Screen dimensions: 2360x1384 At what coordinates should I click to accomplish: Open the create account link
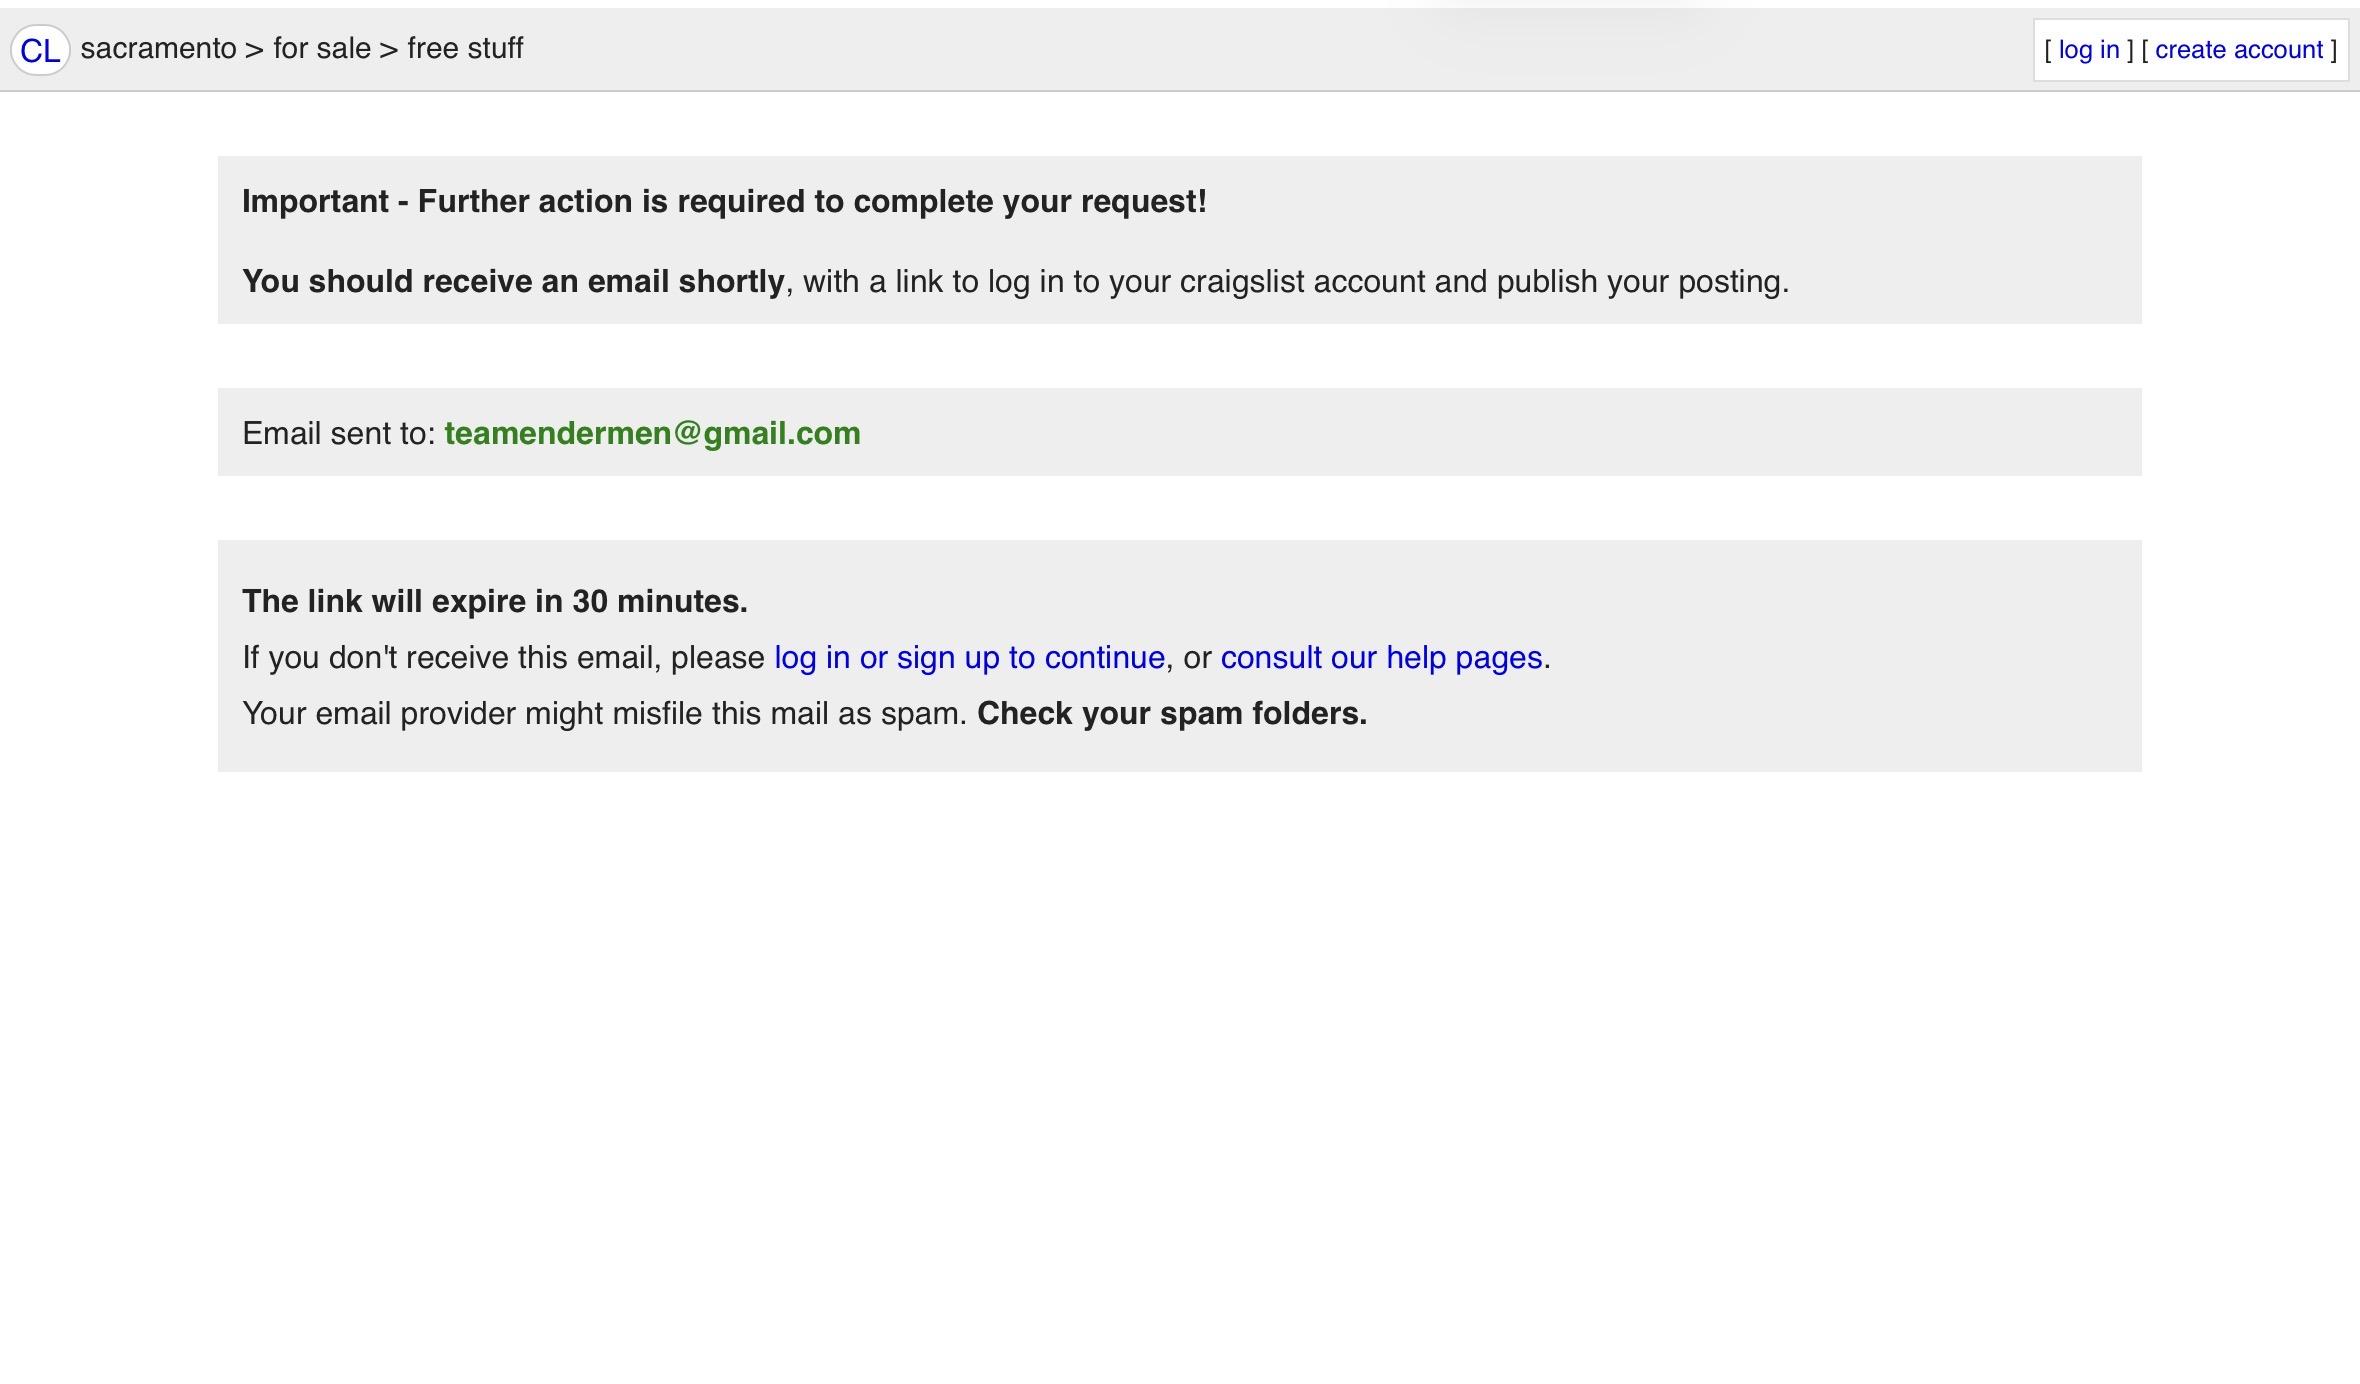coord(2239,50)
